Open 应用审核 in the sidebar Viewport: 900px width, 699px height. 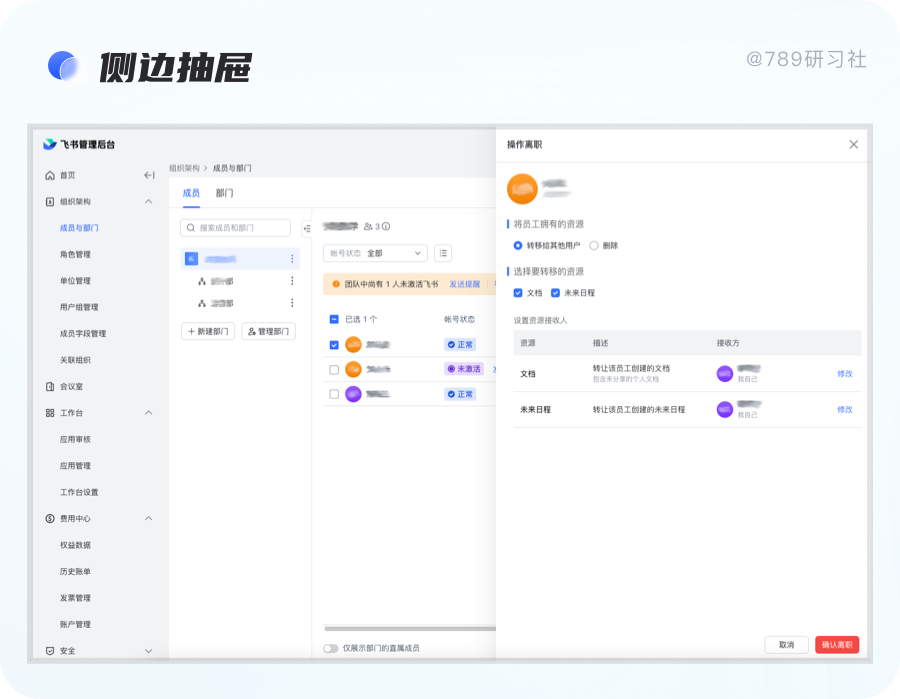pyautogui.click(x=75, y=439)
